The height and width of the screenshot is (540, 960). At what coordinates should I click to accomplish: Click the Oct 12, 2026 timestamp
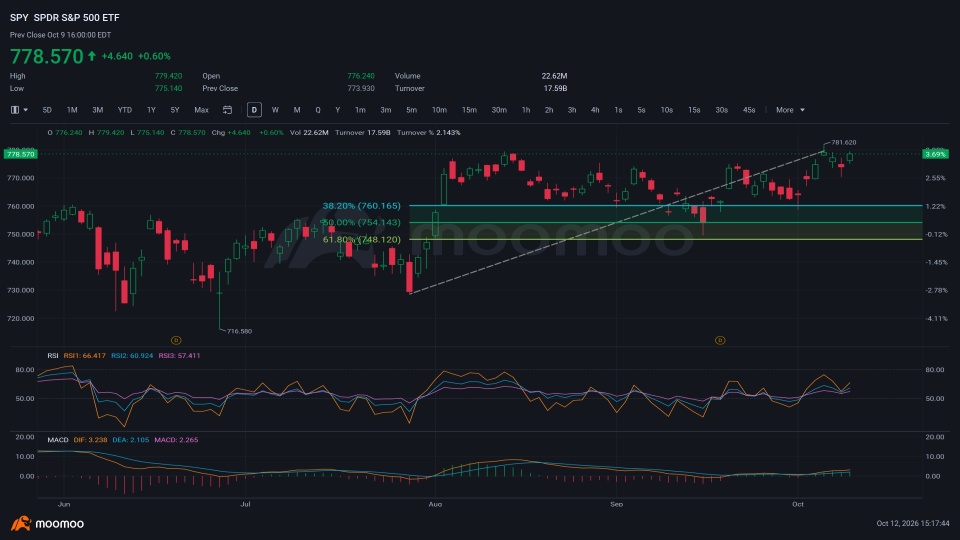913,523
